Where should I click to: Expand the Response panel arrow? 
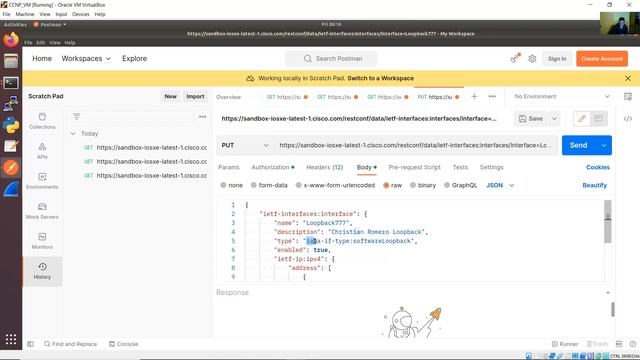click(x=608, y=293)
